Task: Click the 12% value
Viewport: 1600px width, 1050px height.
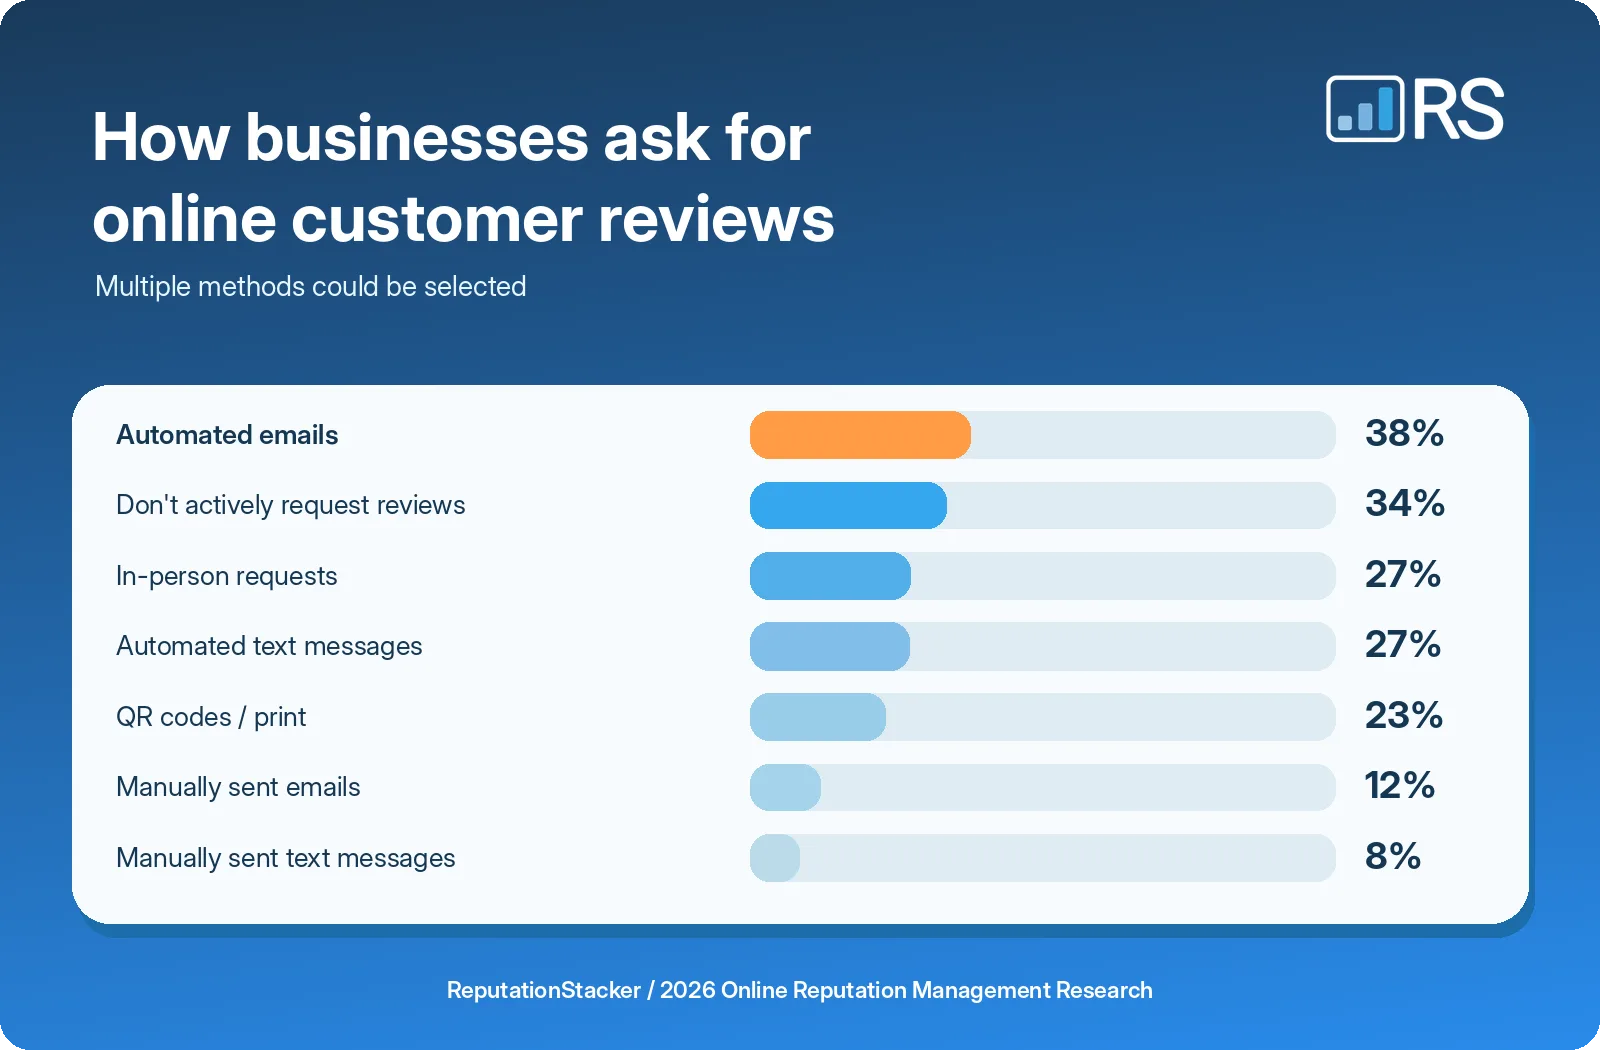Action: click(x=1400, y=785)
